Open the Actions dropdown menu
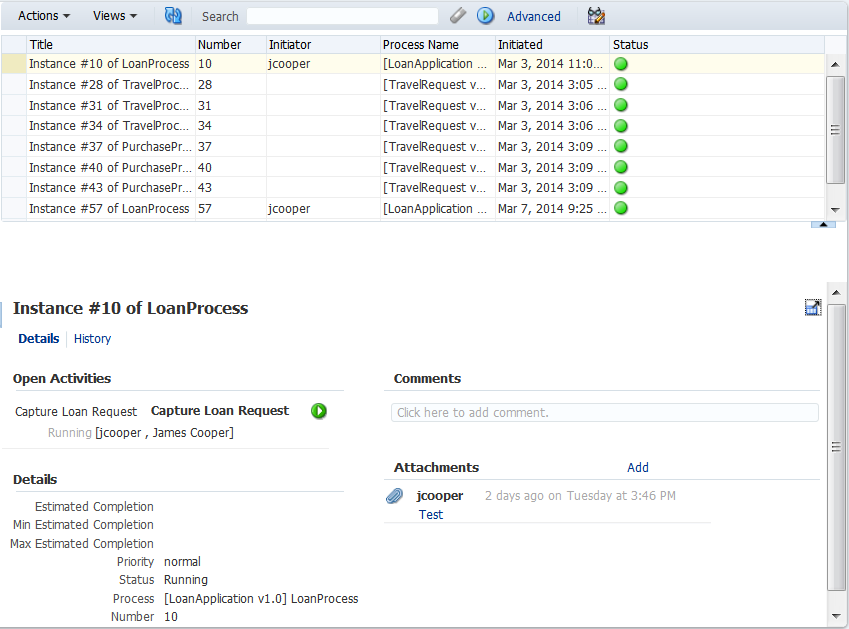849x629 pixels. pyautogui.click(x=44, y=16)
